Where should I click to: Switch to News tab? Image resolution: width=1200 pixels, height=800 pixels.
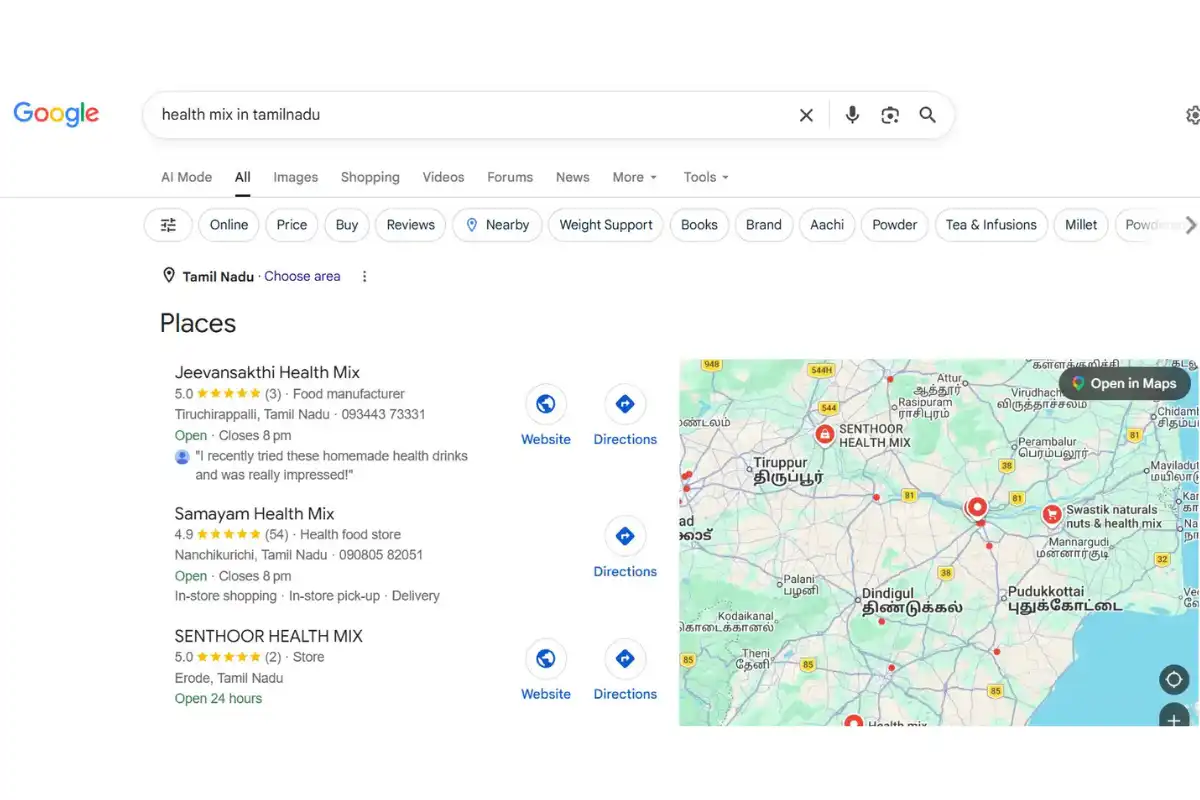(x=573, y=177)
